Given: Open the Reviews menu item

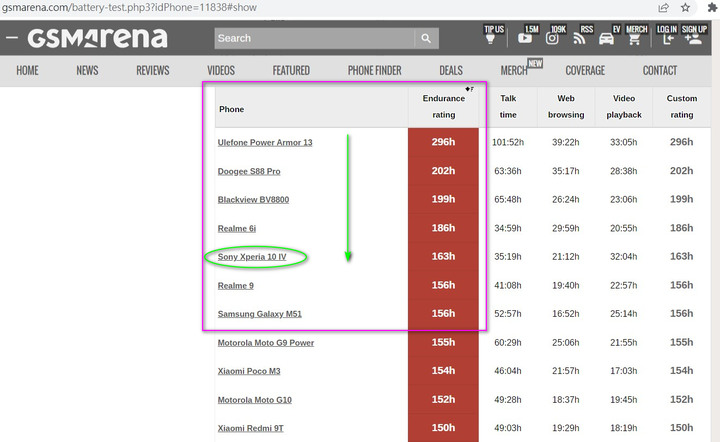Looking at the screenshot, I should 153,70.
